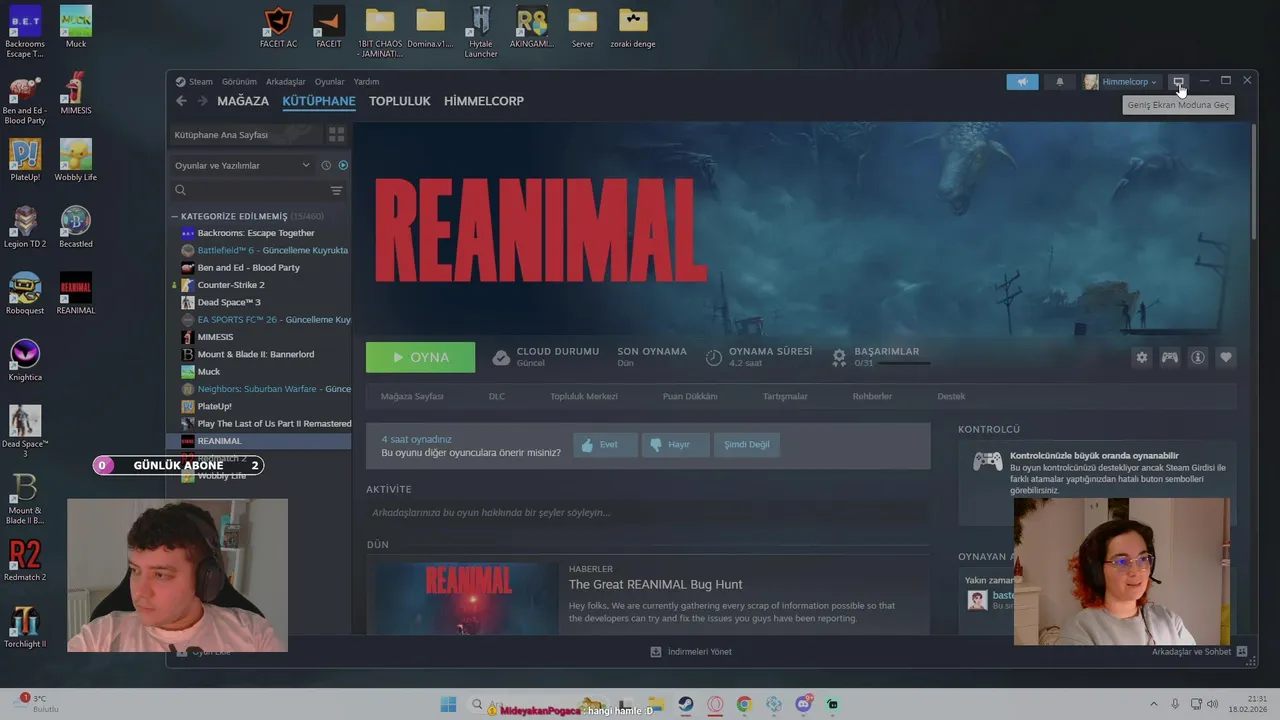This screenshot has width=1280, height=720.
Task: Open the Friends and Chat icon
Action: click(1242, 652)
